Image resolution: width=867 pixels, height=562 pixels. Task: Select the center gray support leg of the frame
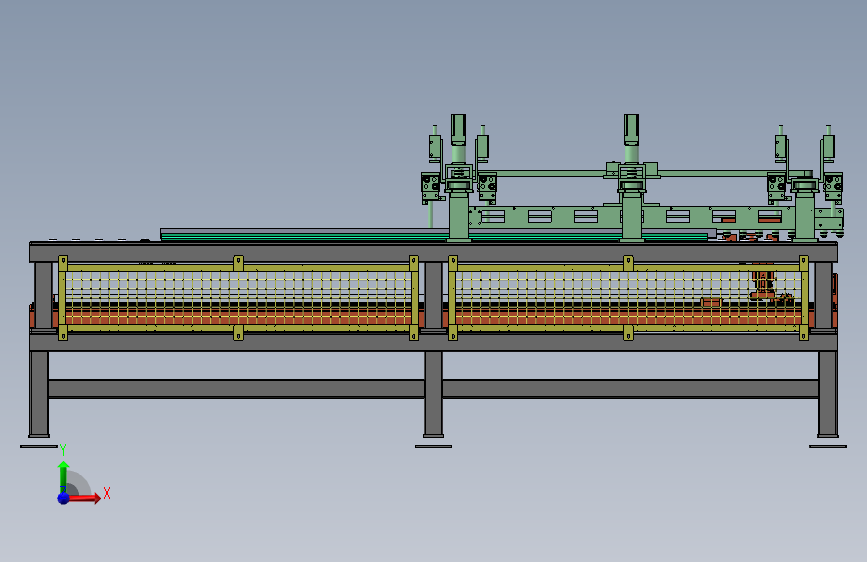[x=434, y=393]
